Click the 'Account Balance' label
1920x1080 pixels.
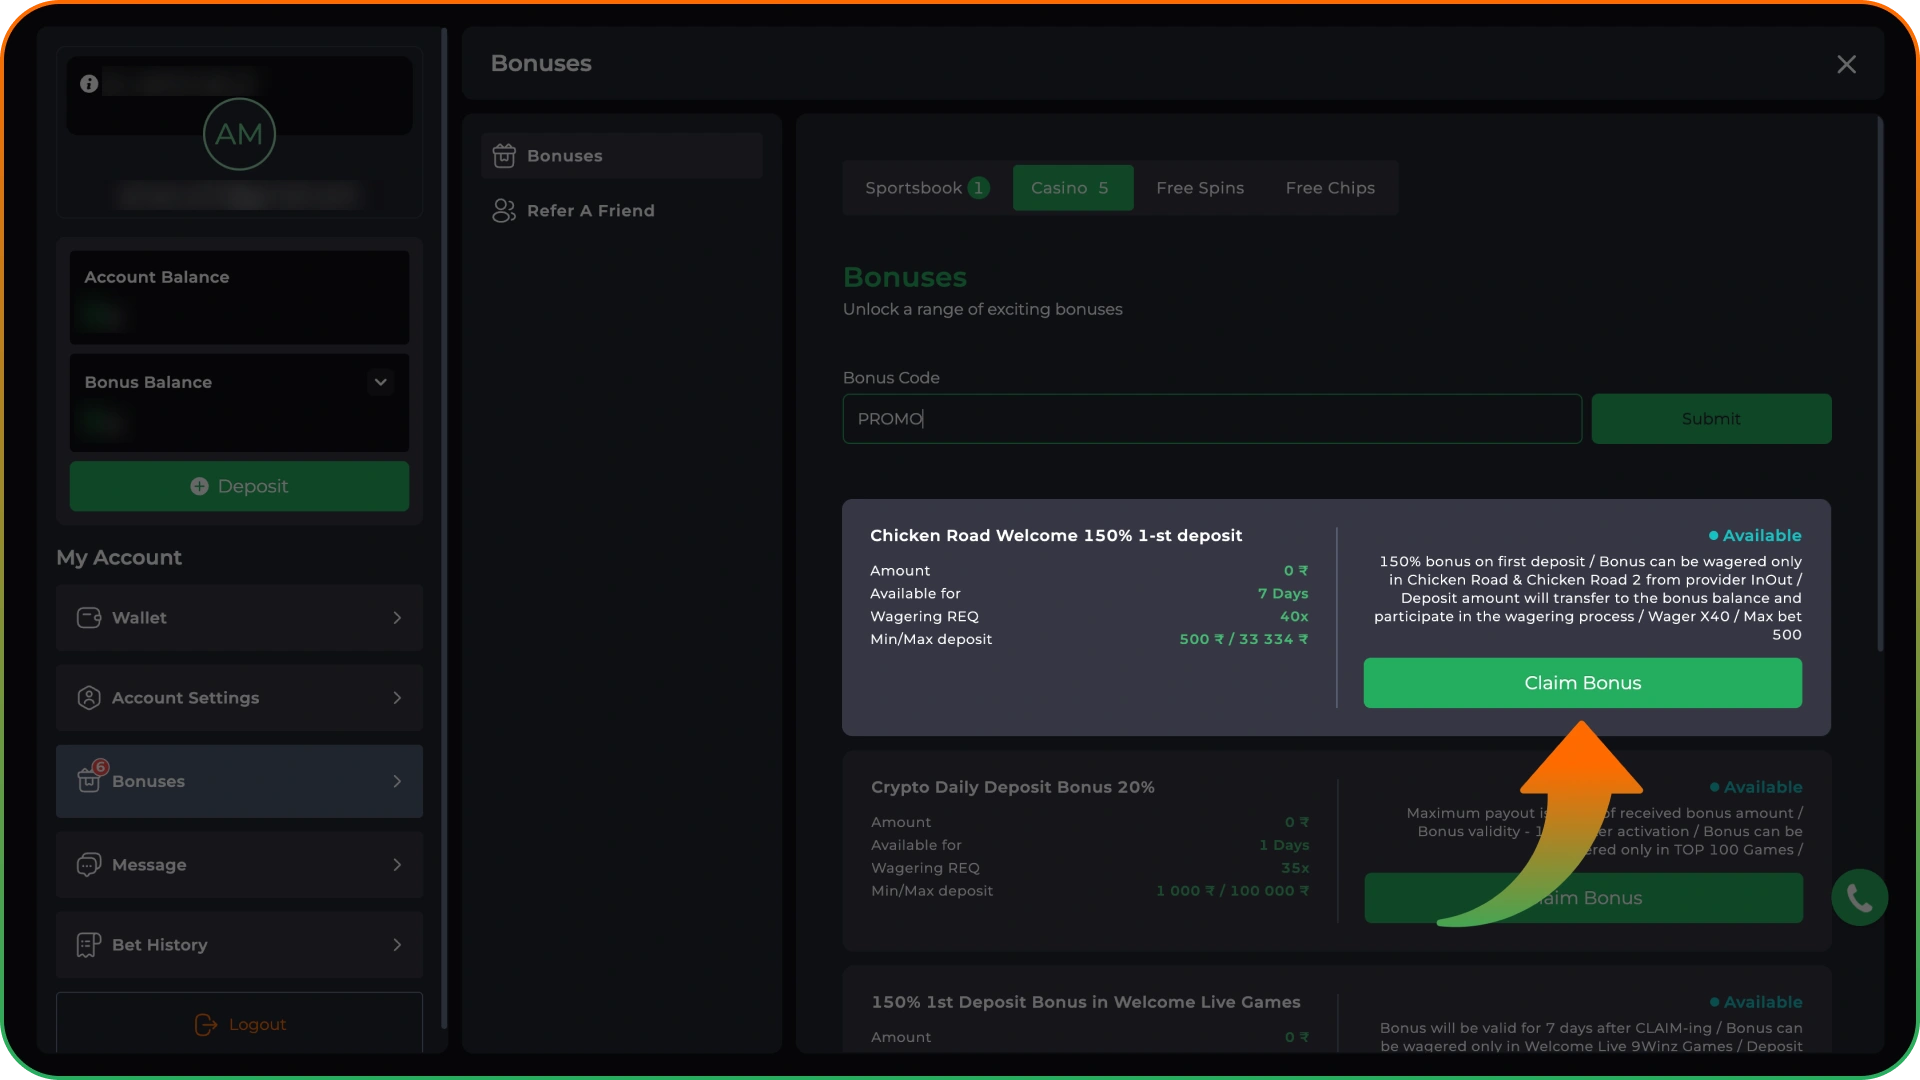157,277
